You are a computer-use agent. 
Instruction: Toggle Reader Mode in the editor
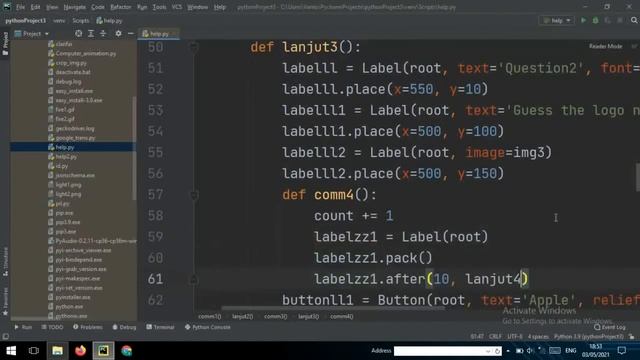pos(605,46)
